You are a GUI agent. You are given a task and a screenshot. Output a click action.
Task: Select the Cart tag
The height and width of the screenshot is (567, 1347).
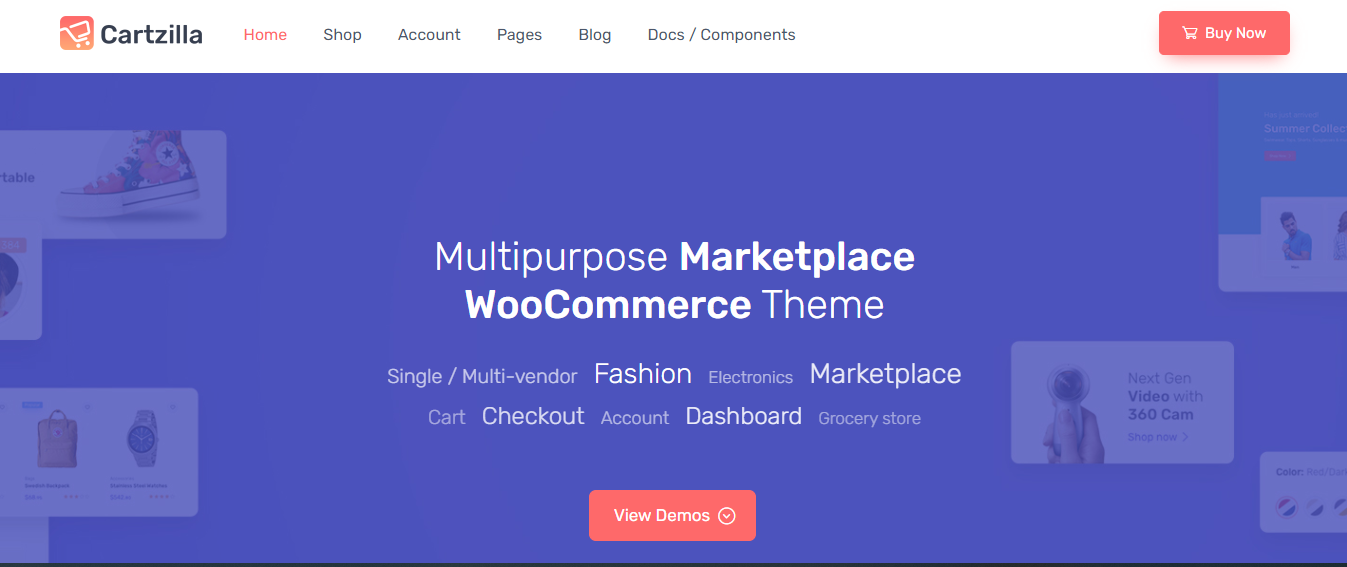tap(446, 418)
